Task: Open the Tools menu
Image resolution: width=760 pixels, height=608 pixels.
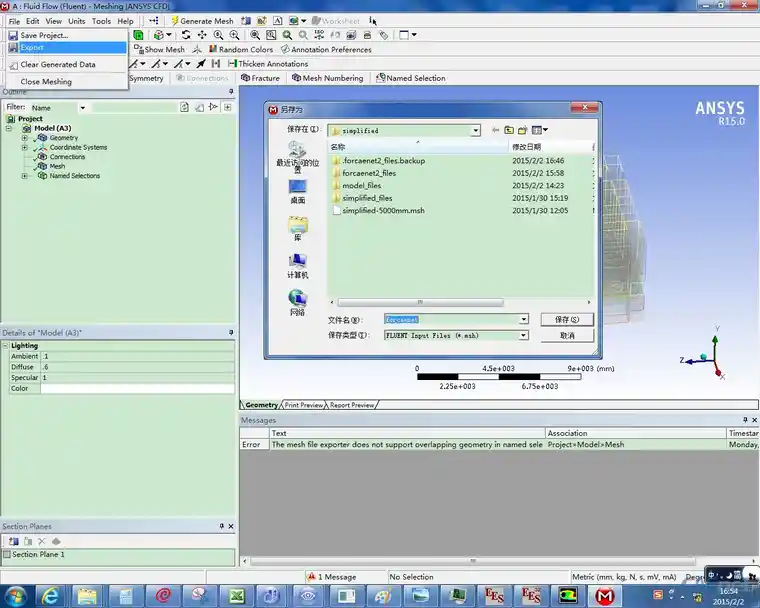Action: pyautogui.click(x=101, y=21)
